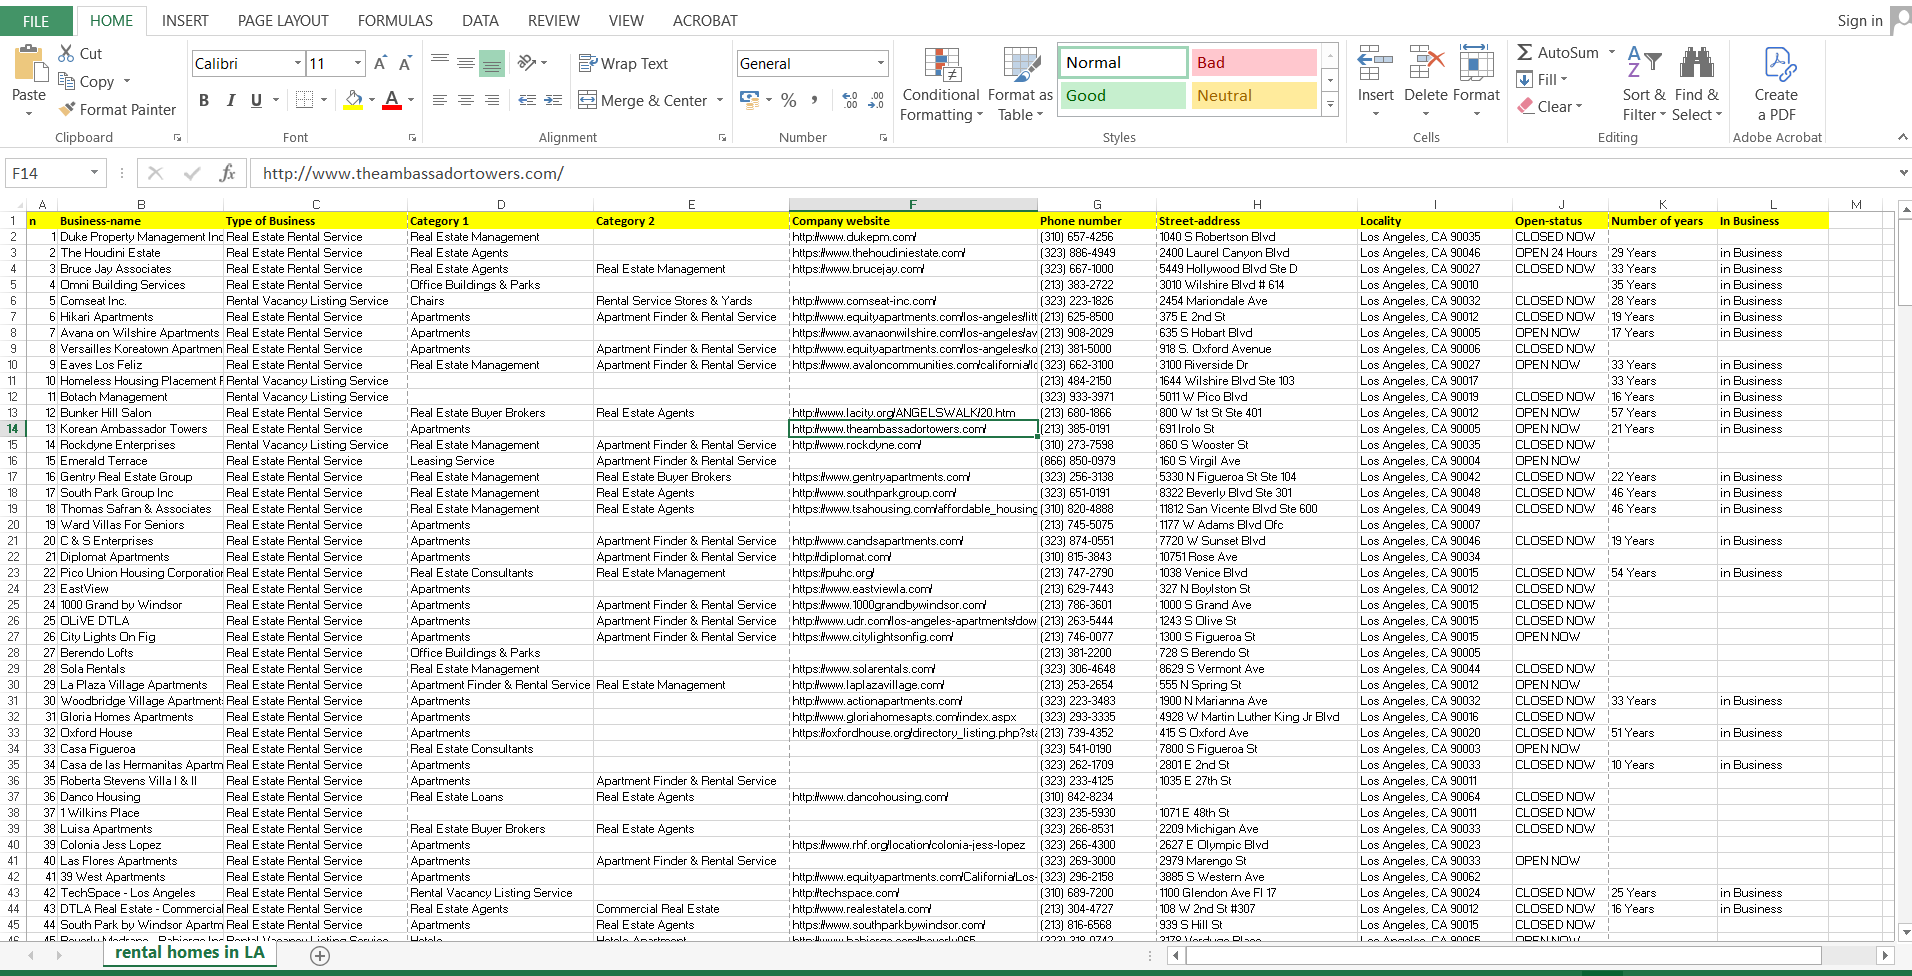Image resolution: width=1912 pixels, height=976 pixels.
Task: Toggle Wrap Text for the cell
Action: [623, 63]
